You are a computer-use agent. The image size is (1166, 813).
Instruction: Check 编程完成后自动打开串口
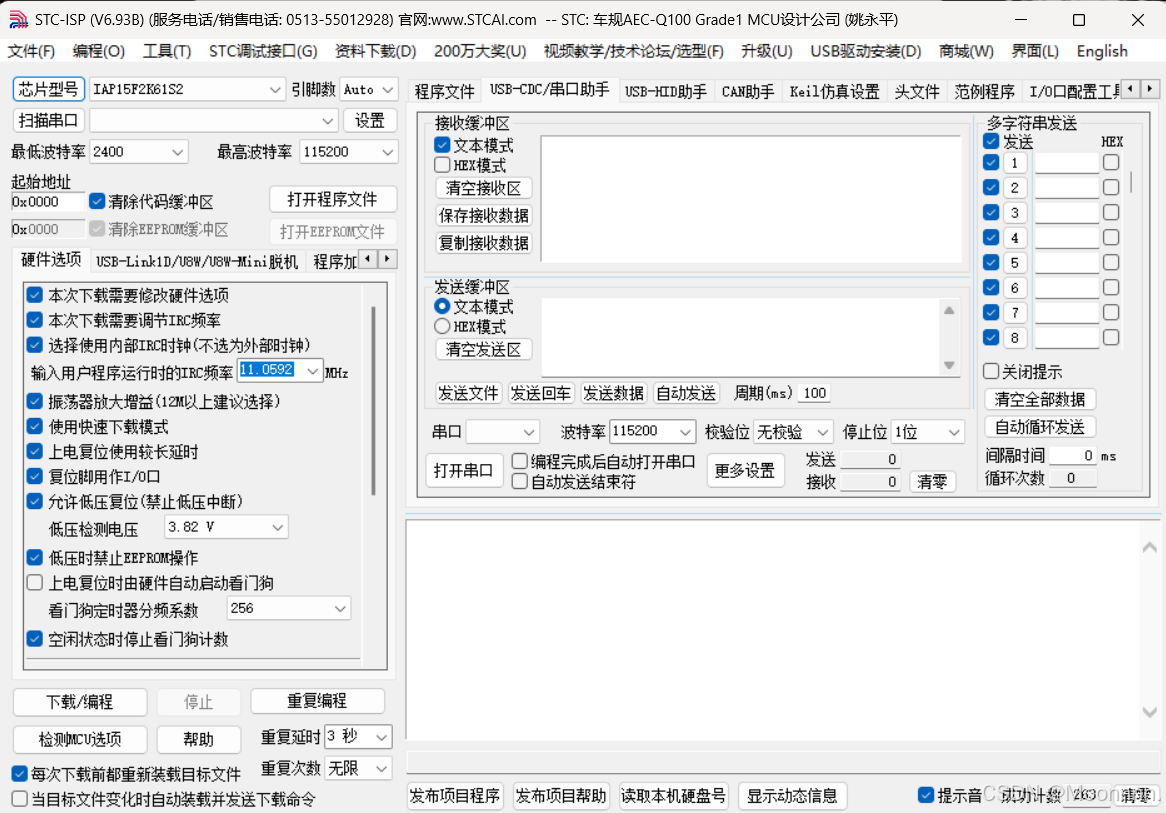tap(520, 461)
